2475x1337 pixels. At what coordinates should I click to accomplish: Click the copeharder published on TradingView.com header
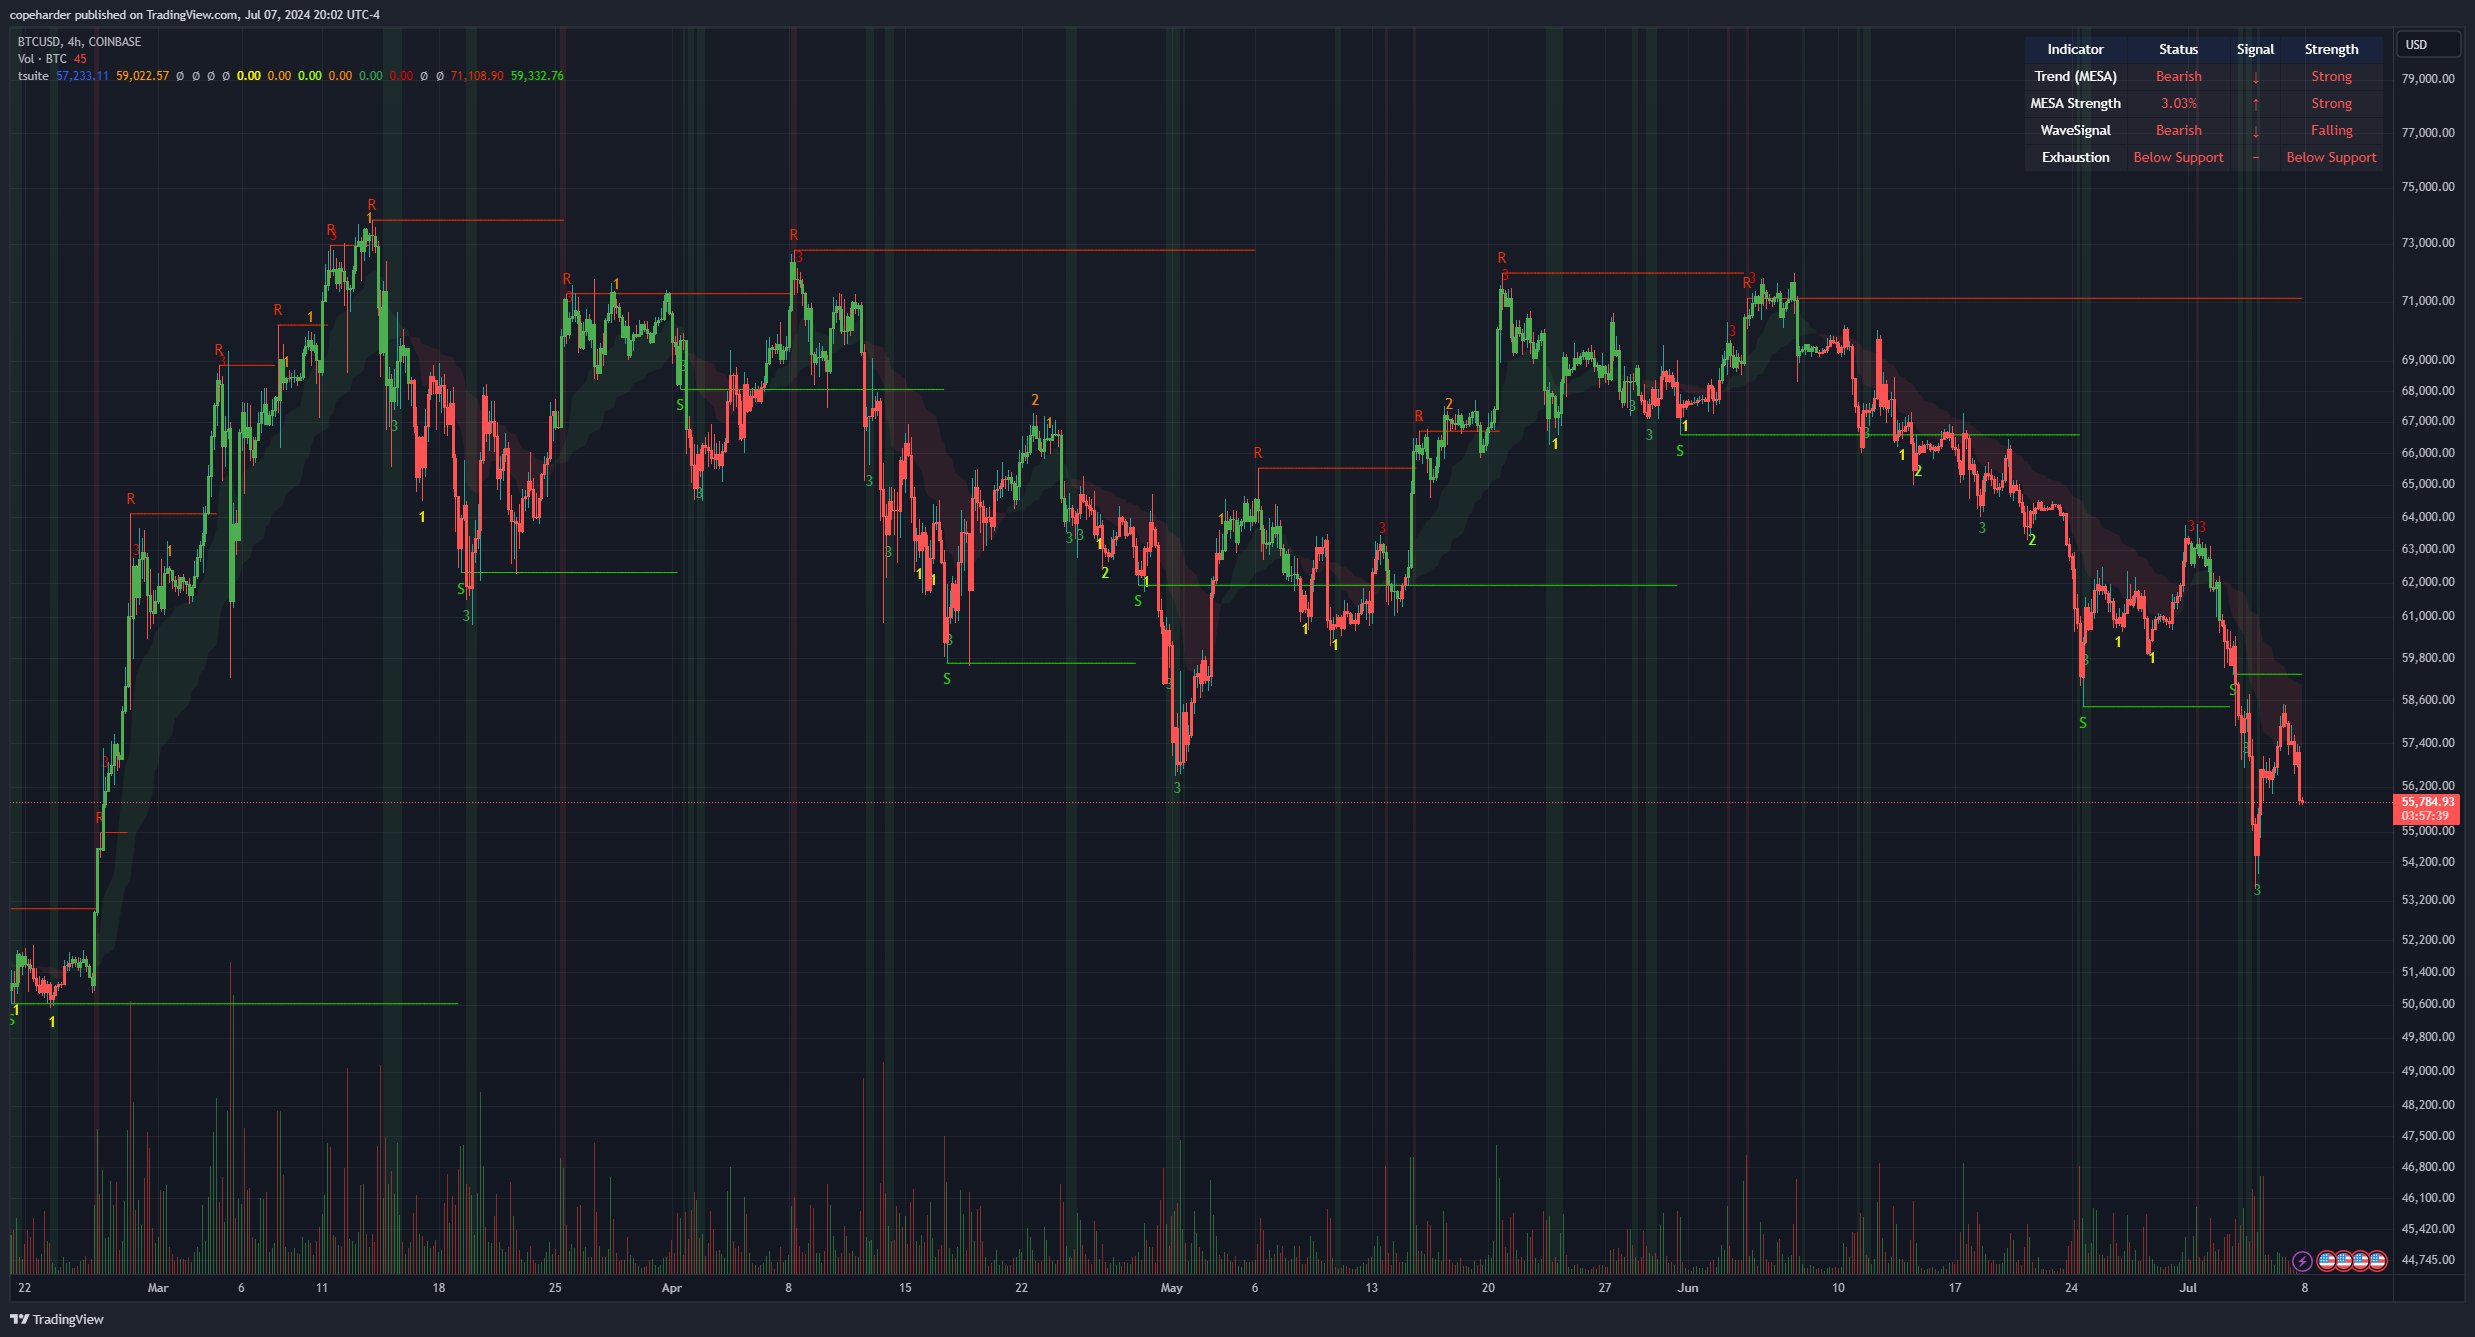point(195,15)
